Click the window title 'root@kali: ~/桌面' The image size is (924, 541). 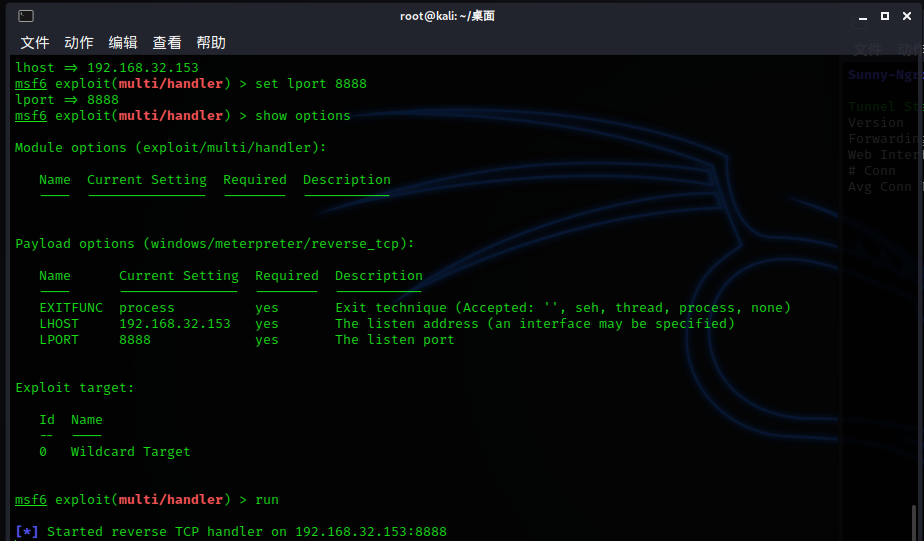click(x=447, y=16)
